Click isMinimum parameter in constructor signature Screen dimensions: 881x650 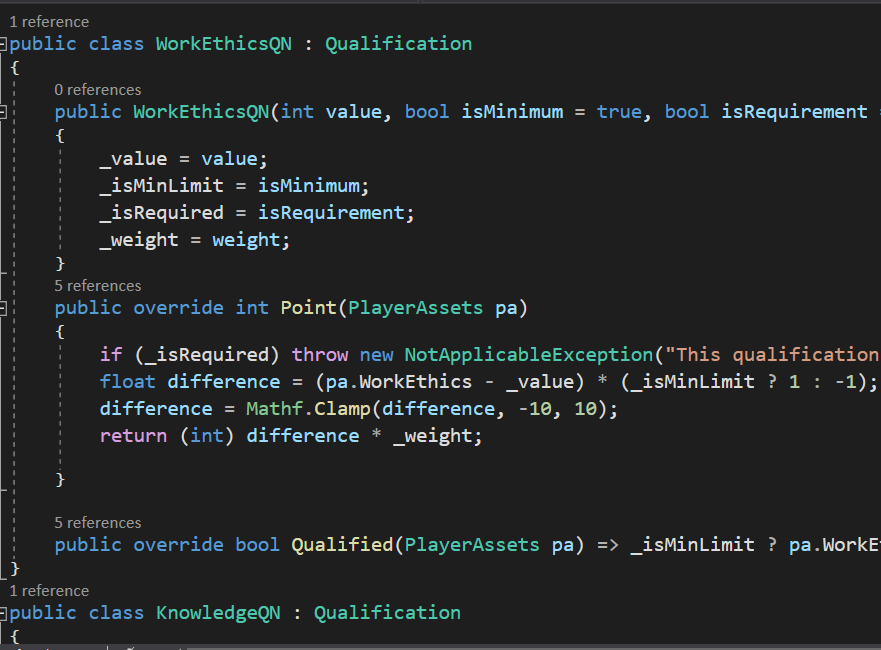click(x=512, y=112)
